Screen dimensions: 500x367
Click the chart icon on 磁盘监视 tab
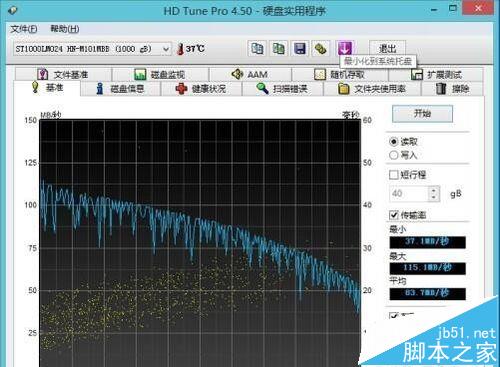click(140, 74)
